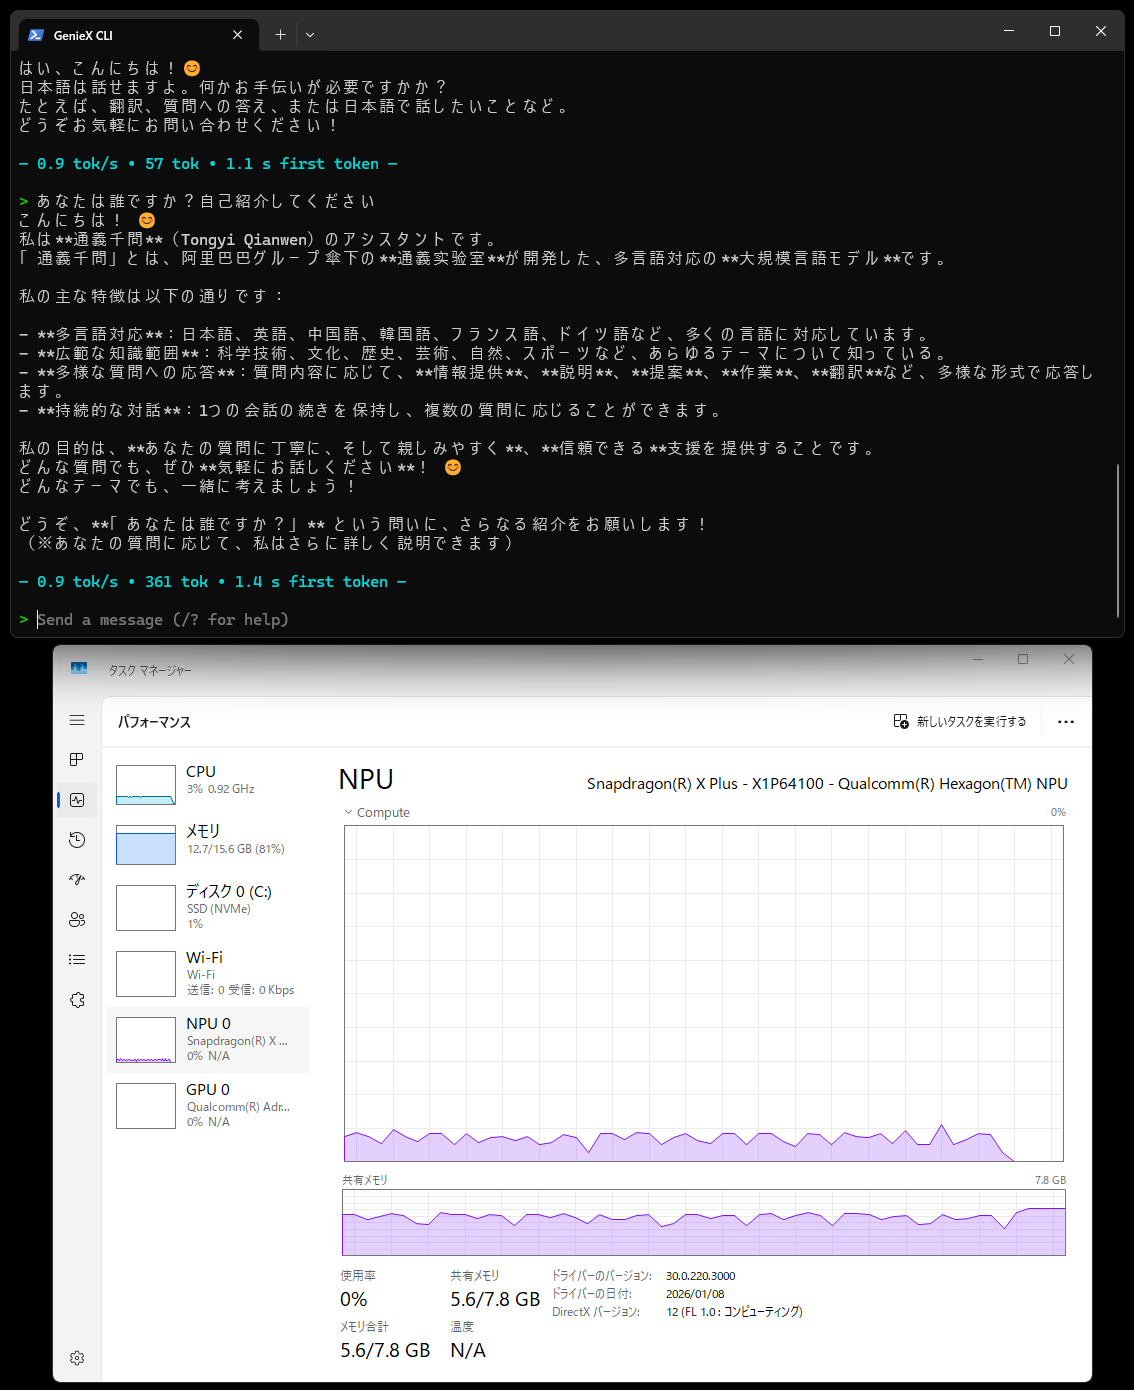This screenshot has height=1390, width=1134.
Task: Open Startup apps page icon
Action: click(77, 880)
